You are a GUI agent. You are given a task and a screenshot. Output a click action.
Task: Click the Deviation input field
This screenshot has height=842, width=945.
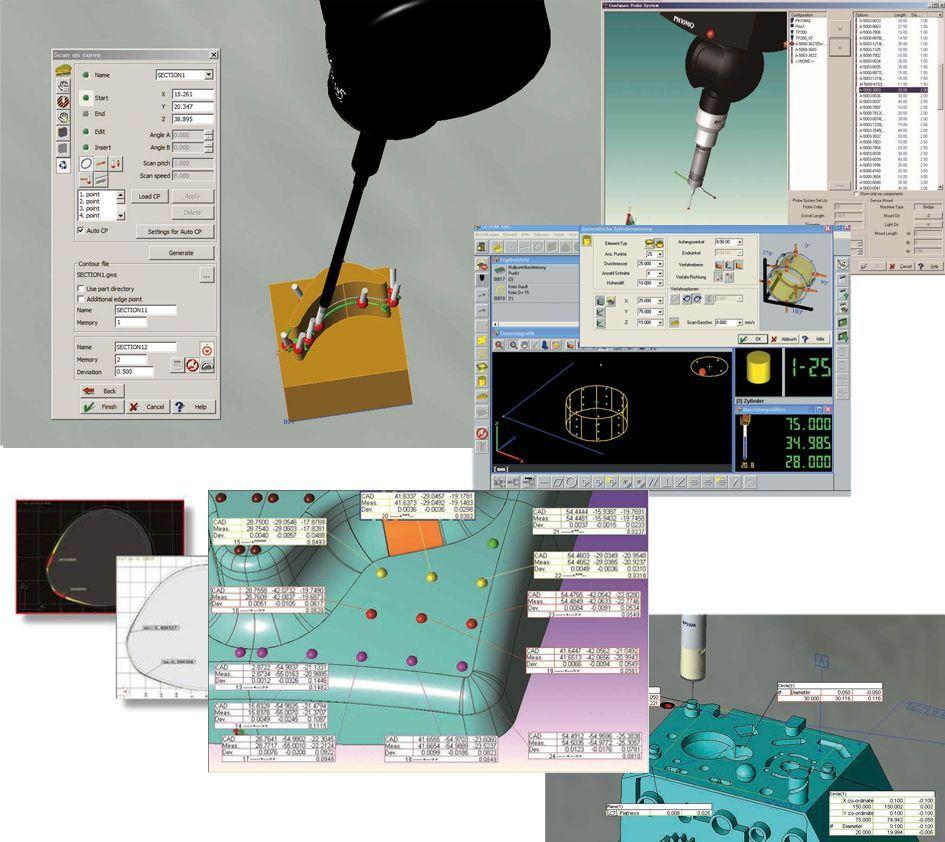pos(134,371)
